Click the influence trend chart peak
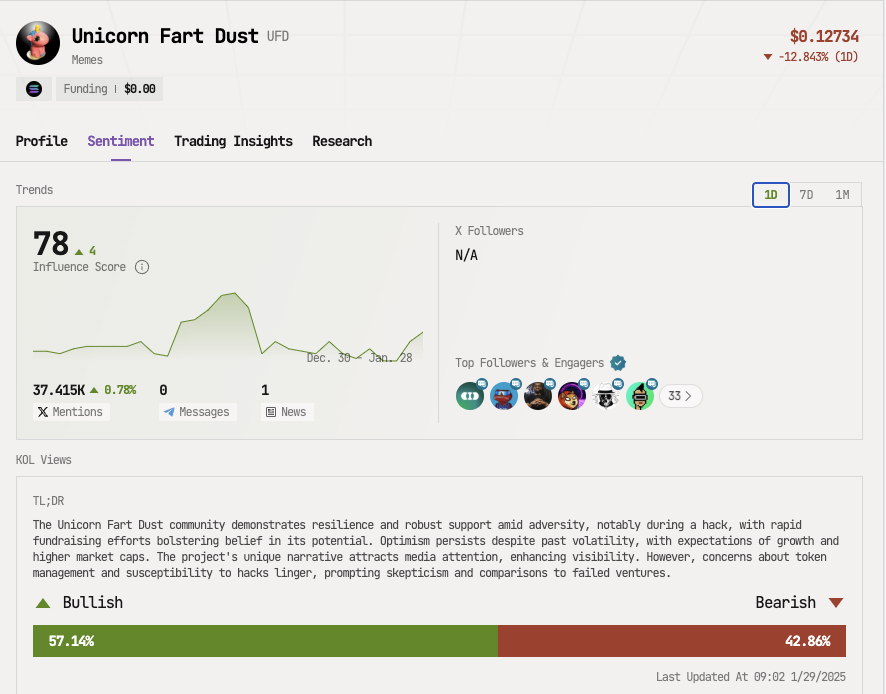Screen dimensions: 886x694 [x=234, y=293]
